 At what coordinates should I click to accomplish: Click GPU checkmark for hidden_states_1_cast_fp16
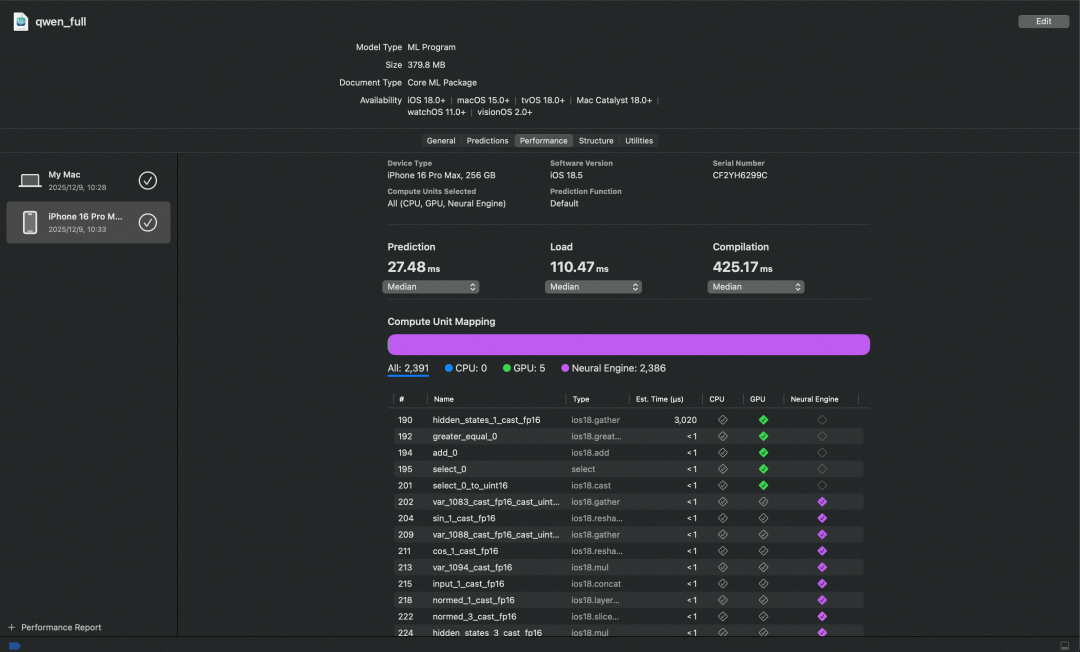pos(763,420)
